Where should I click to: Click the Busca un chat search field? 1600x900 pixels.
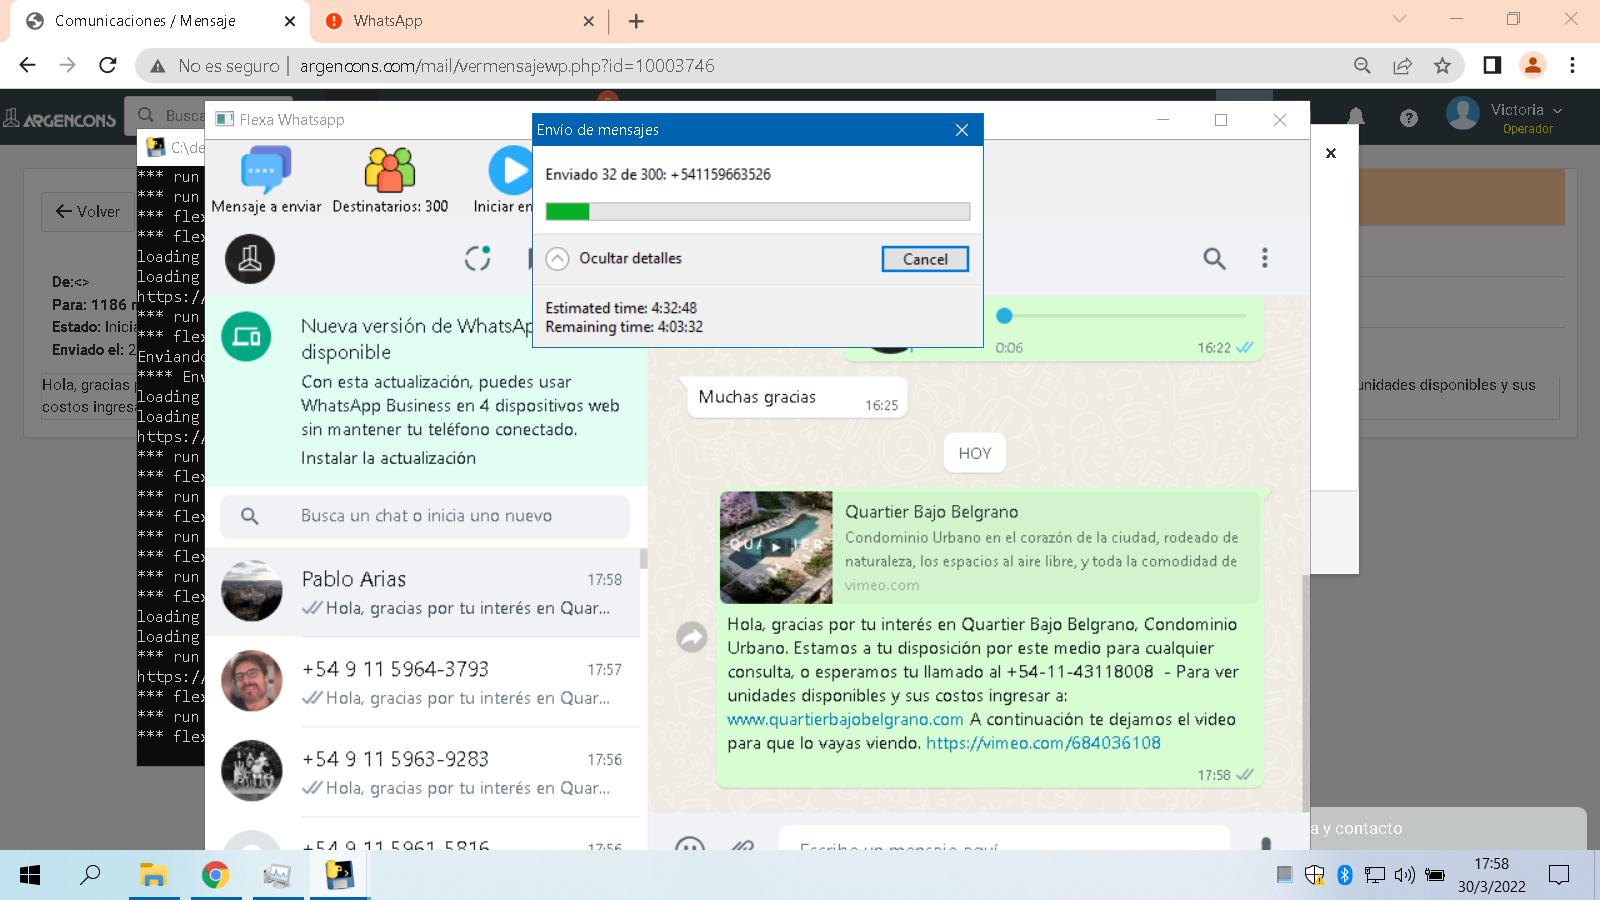coord(425,516)
